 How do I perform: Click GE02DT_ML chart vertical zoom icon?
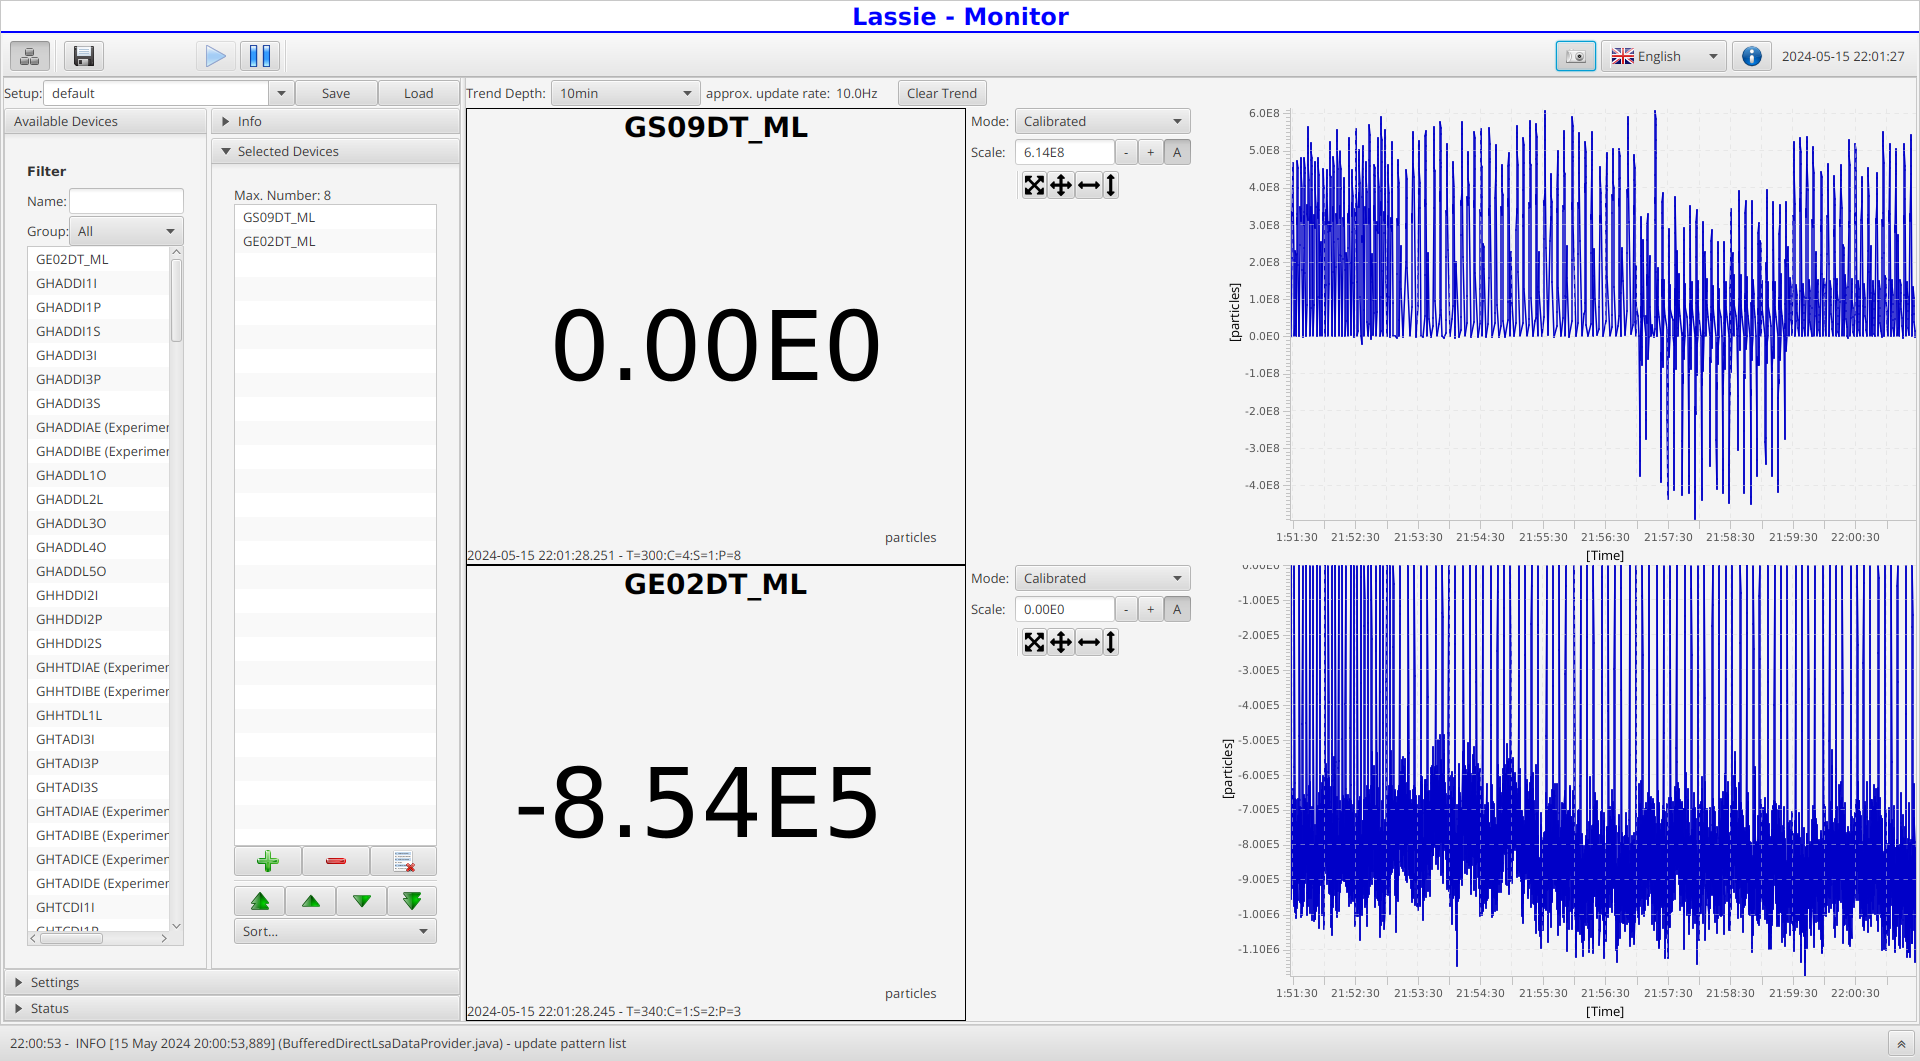(x=1110, y=642)
